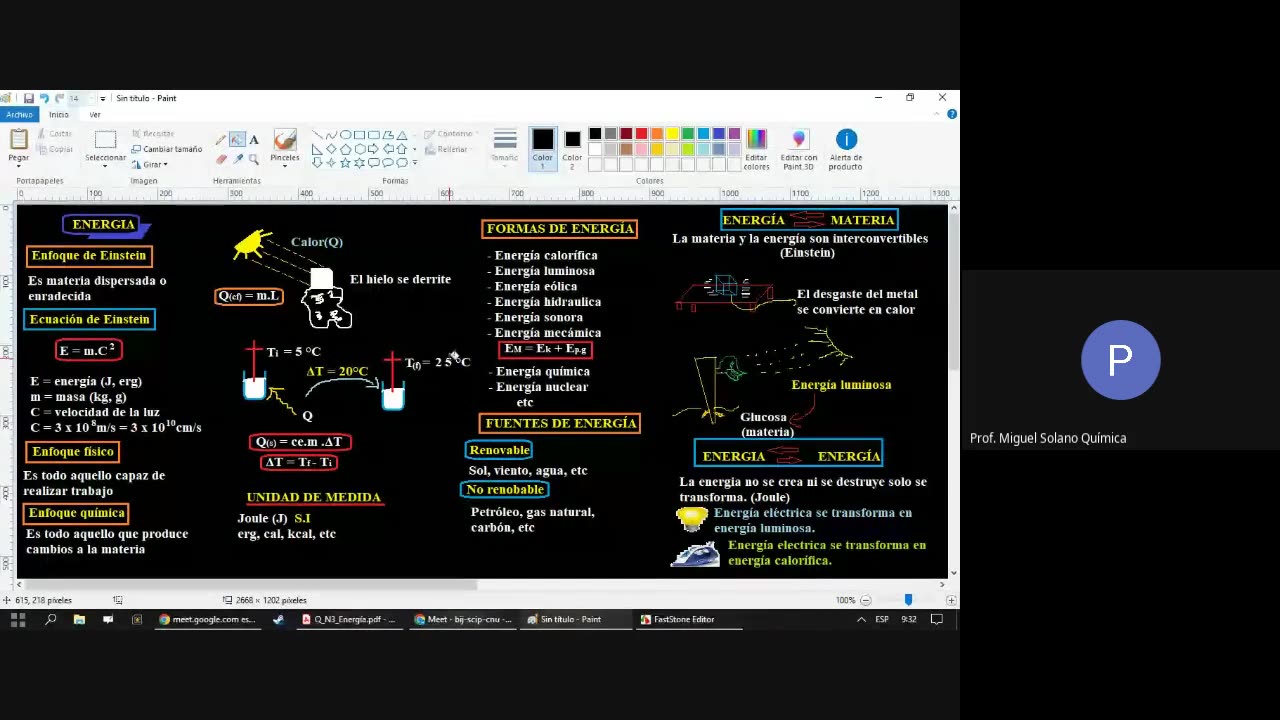Open the quick access toolbar customize arrow
Image resolution: width=1280 pixels, height=720 pixels.
click(103, 98)
